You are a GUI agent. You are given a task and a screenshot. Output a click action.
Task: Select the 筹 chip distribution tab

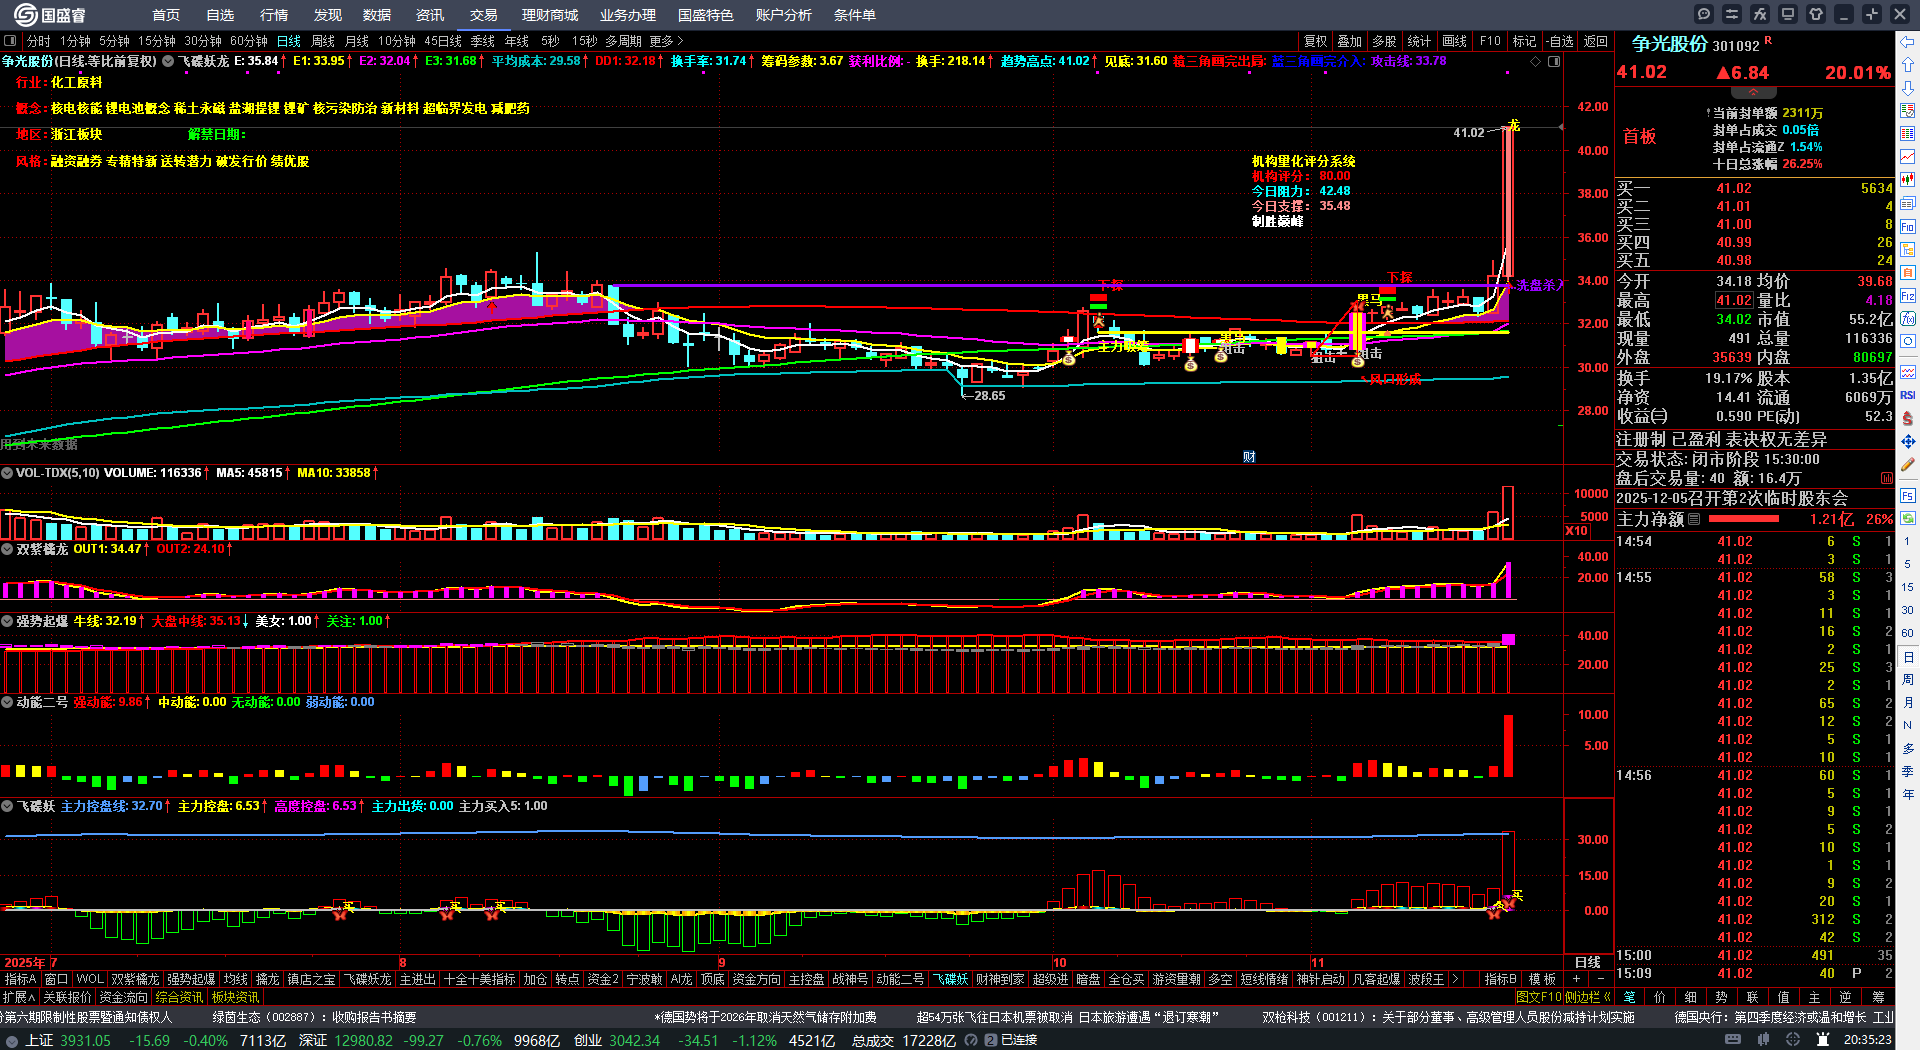tap(1879, 997)
